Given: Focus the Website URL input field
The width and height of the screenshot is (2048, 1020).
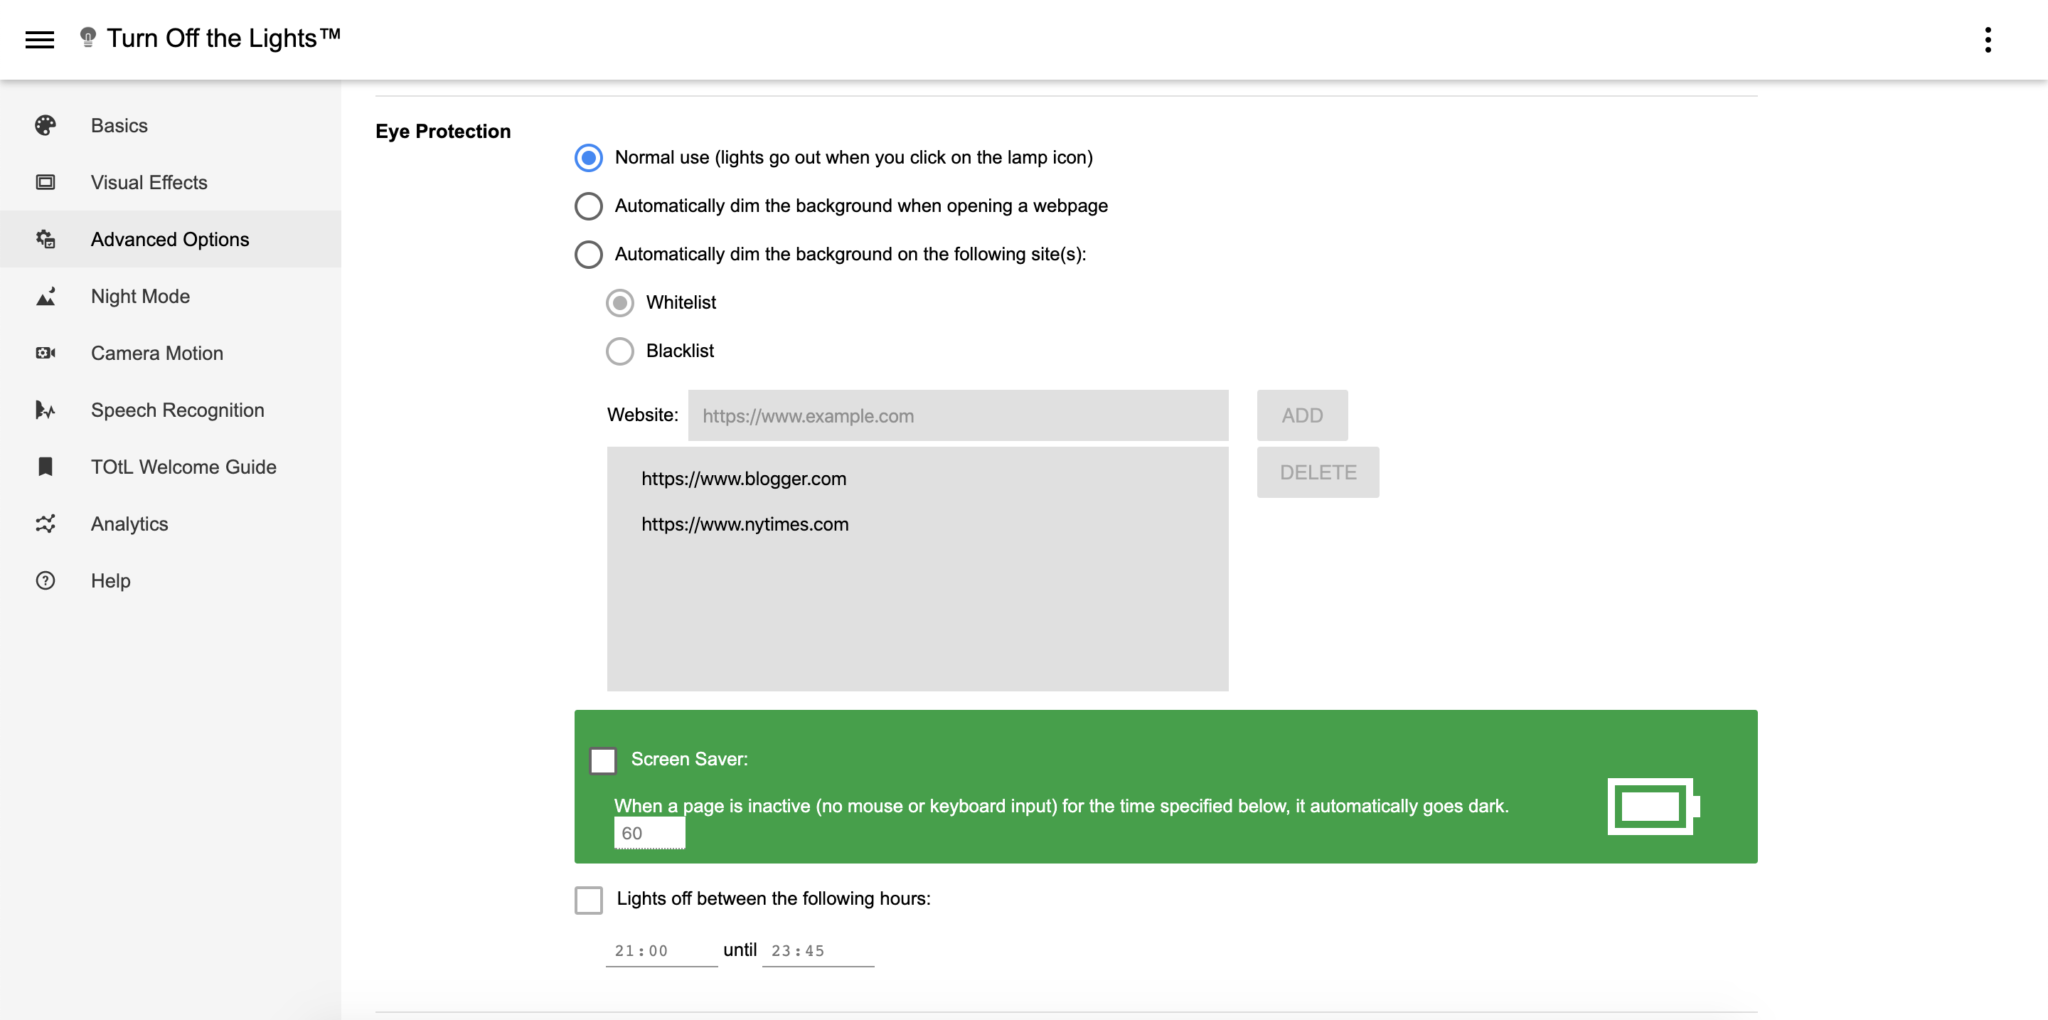Looking at the screenshot, I should pos(958,415).
